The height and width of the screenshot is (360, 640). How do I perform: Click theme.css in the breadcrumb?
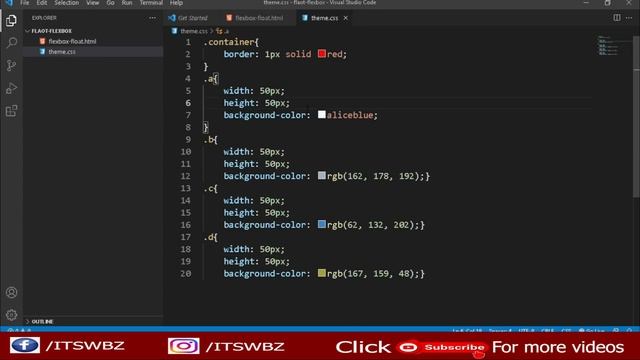point(193,31)
